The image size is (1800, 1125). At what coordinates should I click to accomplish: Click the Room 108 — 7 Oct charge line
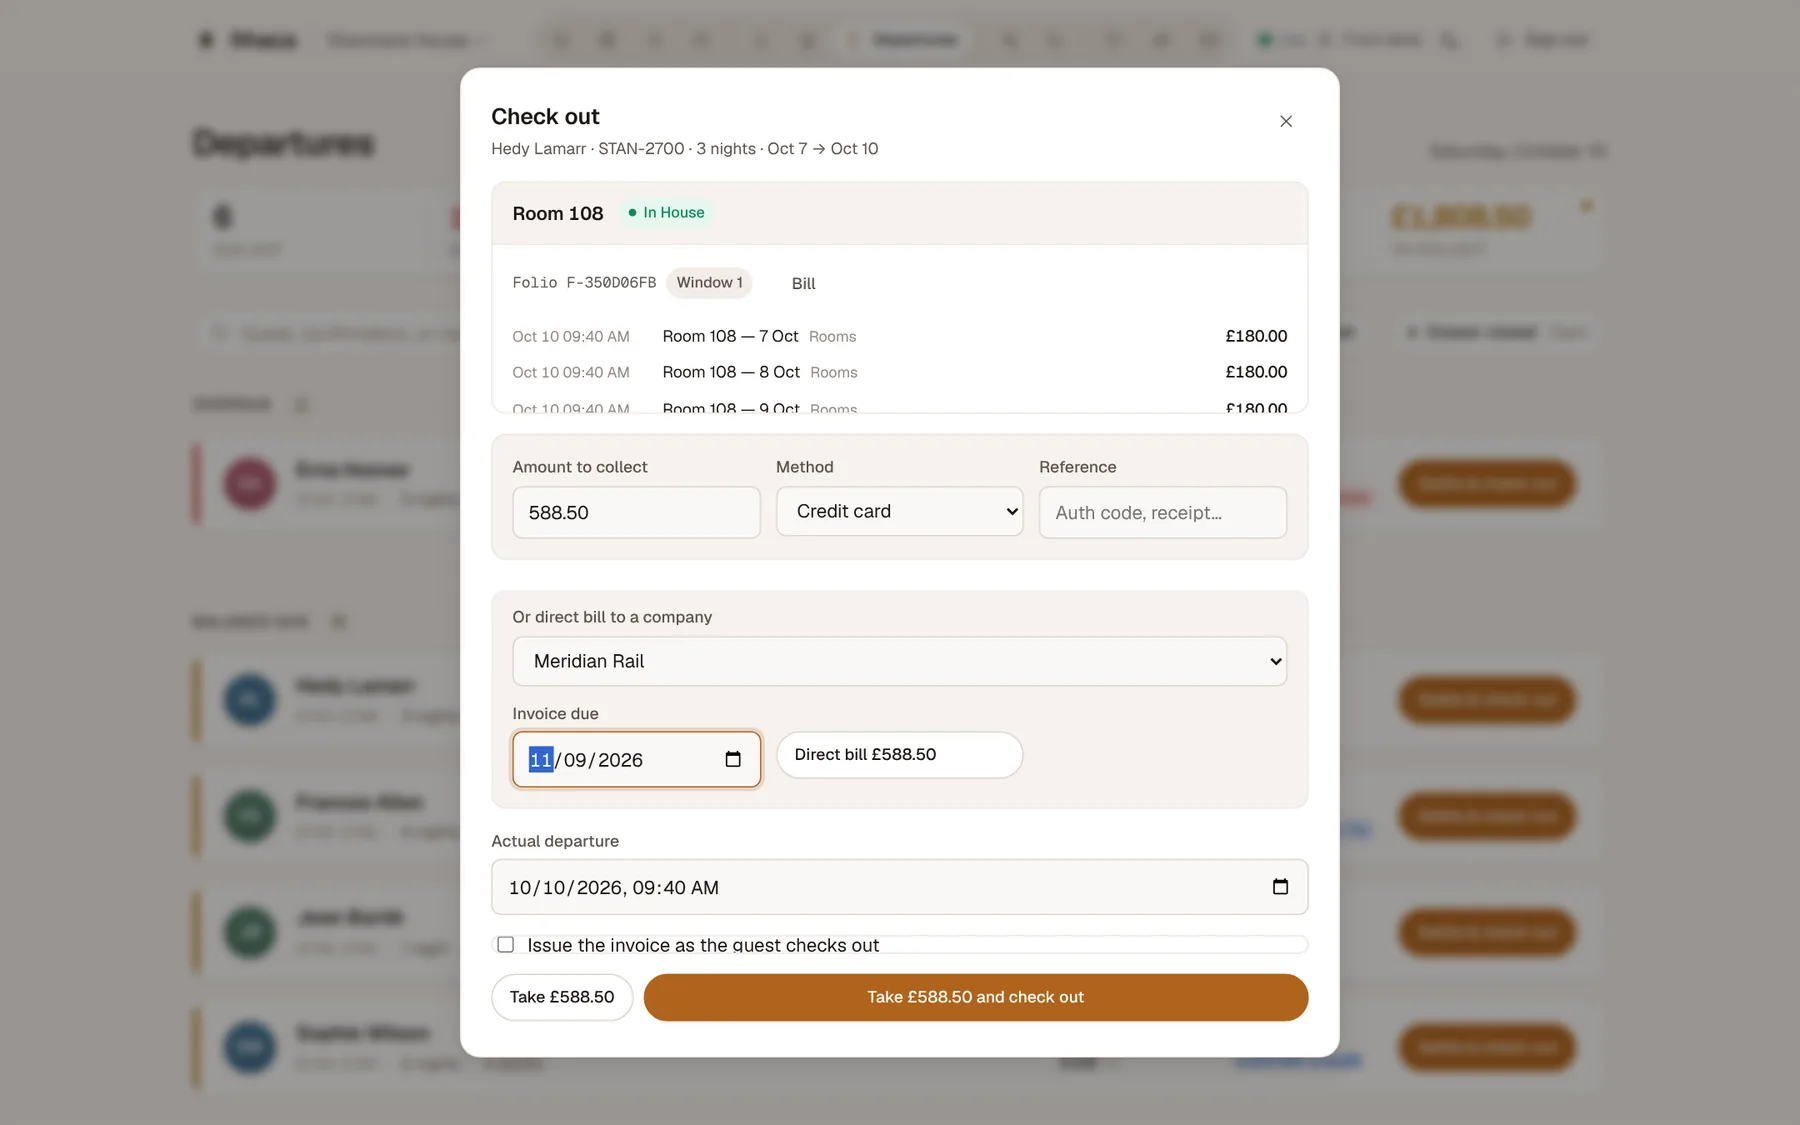click(x=900, y=336)
